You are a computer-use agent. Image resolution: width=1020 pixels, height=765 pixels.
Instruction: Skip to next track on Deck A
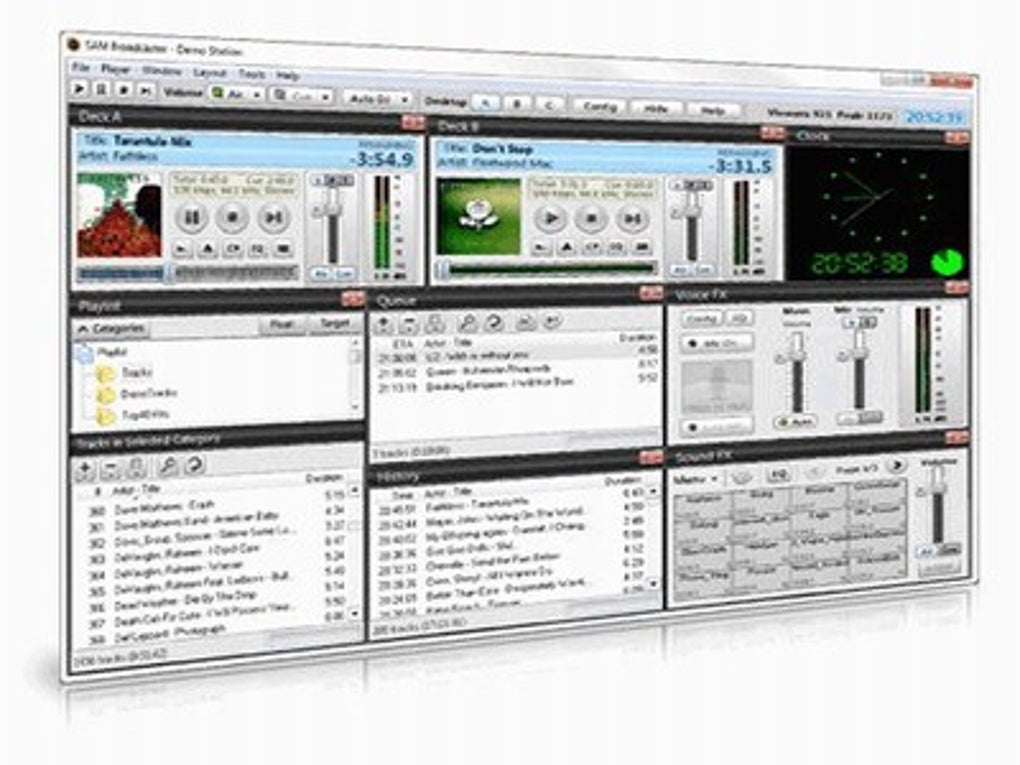point(274,217)
